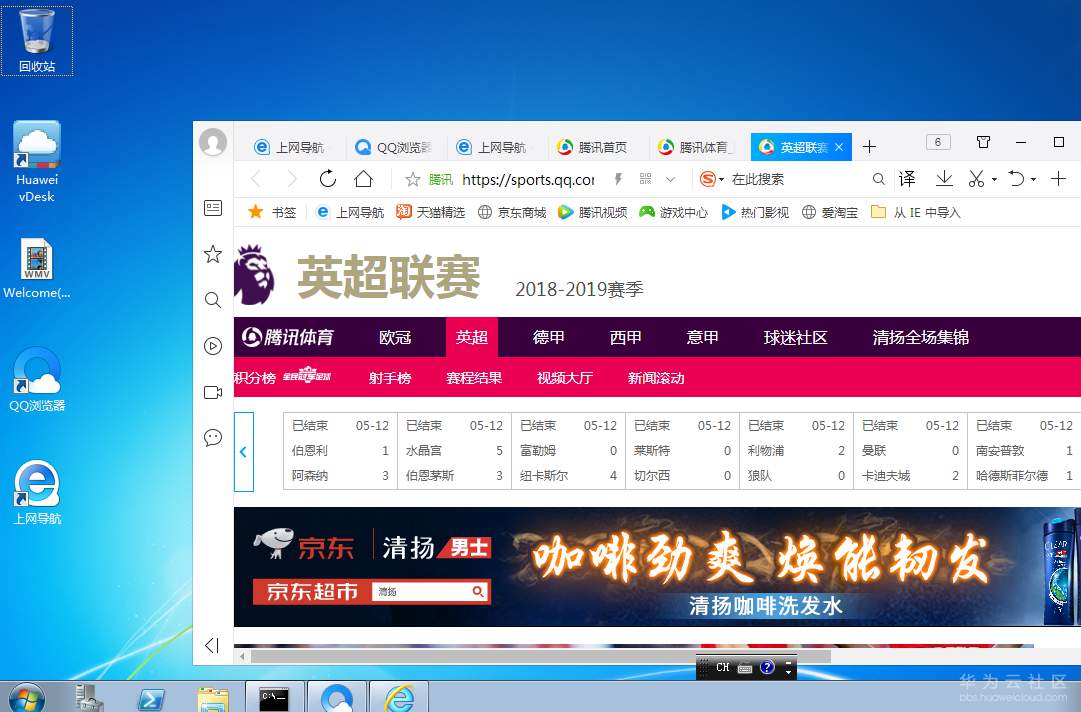Open the 赛程结果 sub-menu link
Viewport: 1081px width, 712px height.
click(474, 378)
